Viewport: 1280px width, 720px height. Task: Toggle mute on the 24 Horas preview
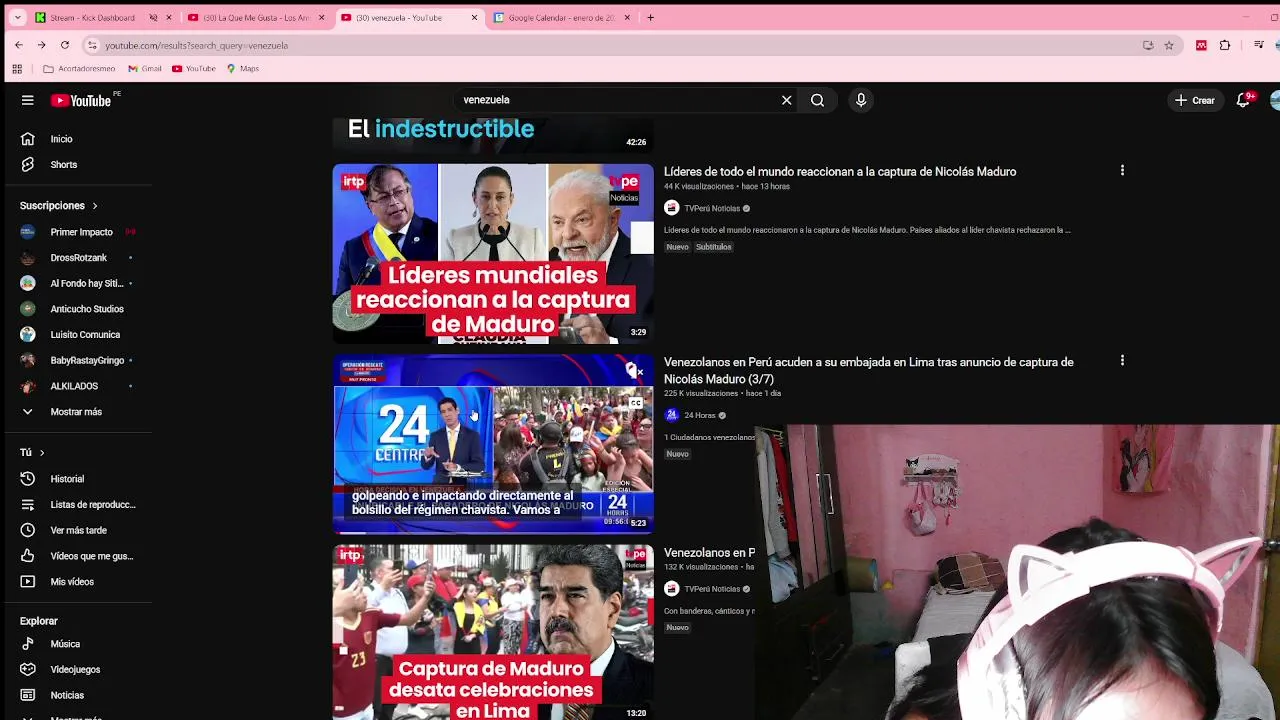[x=634, y=371]
